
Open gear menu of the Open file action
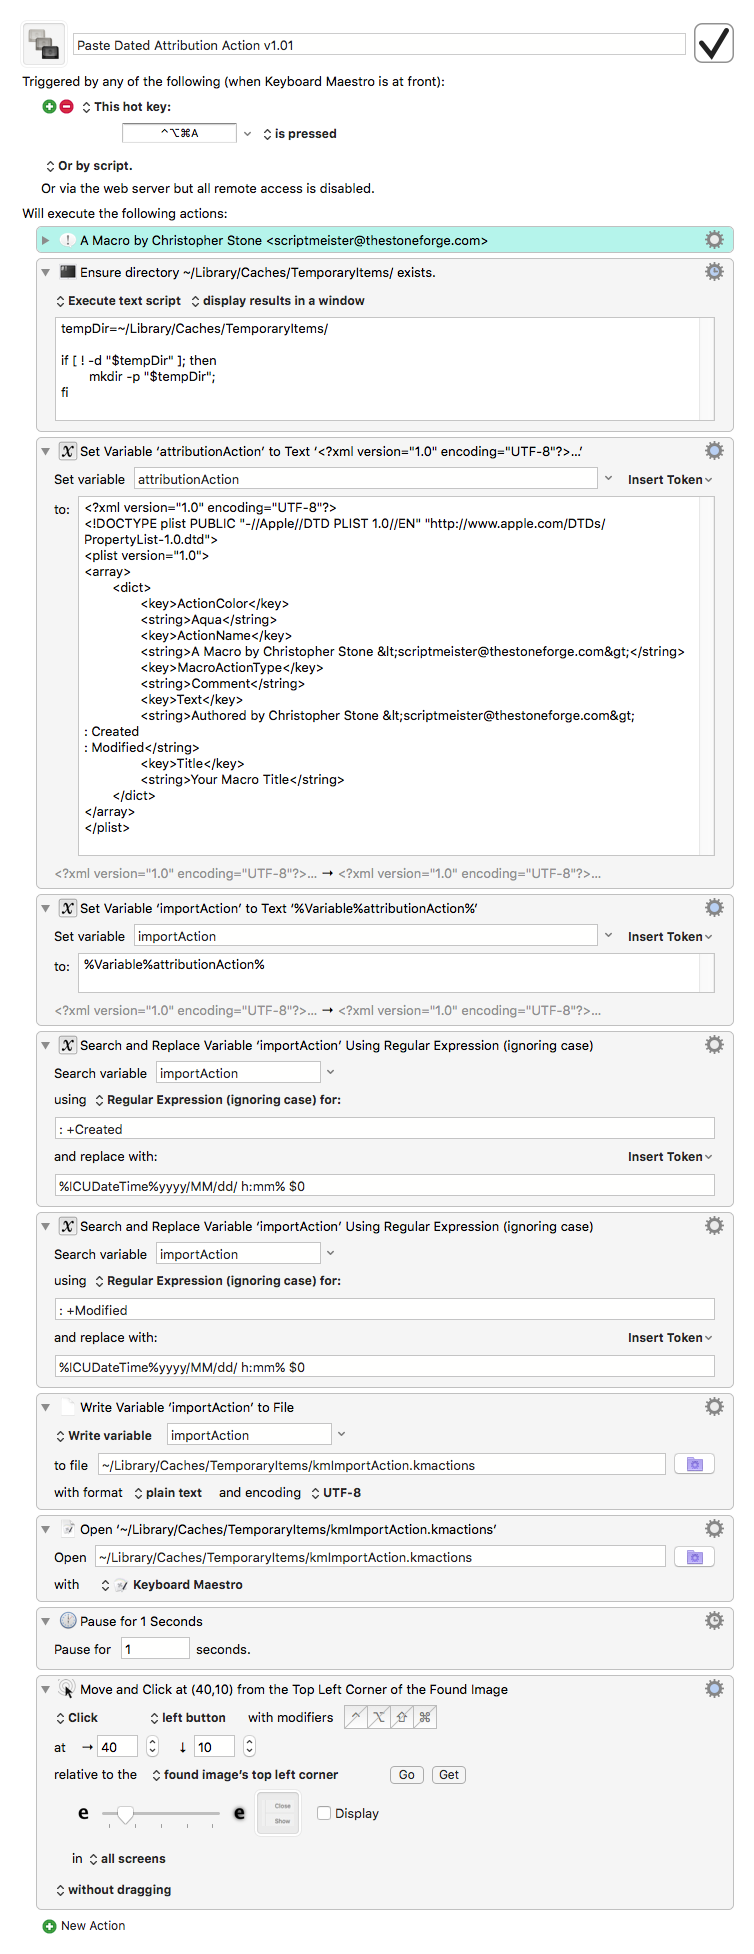click(714, 1529)
